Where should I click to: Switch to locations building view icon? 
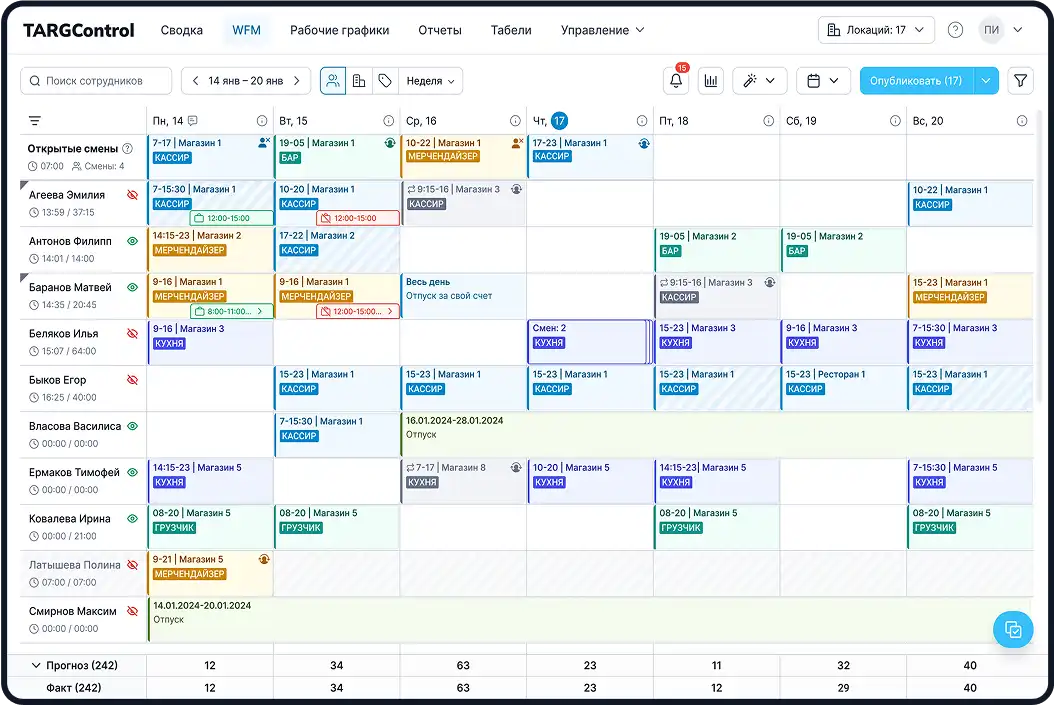[x=359, y=81]
